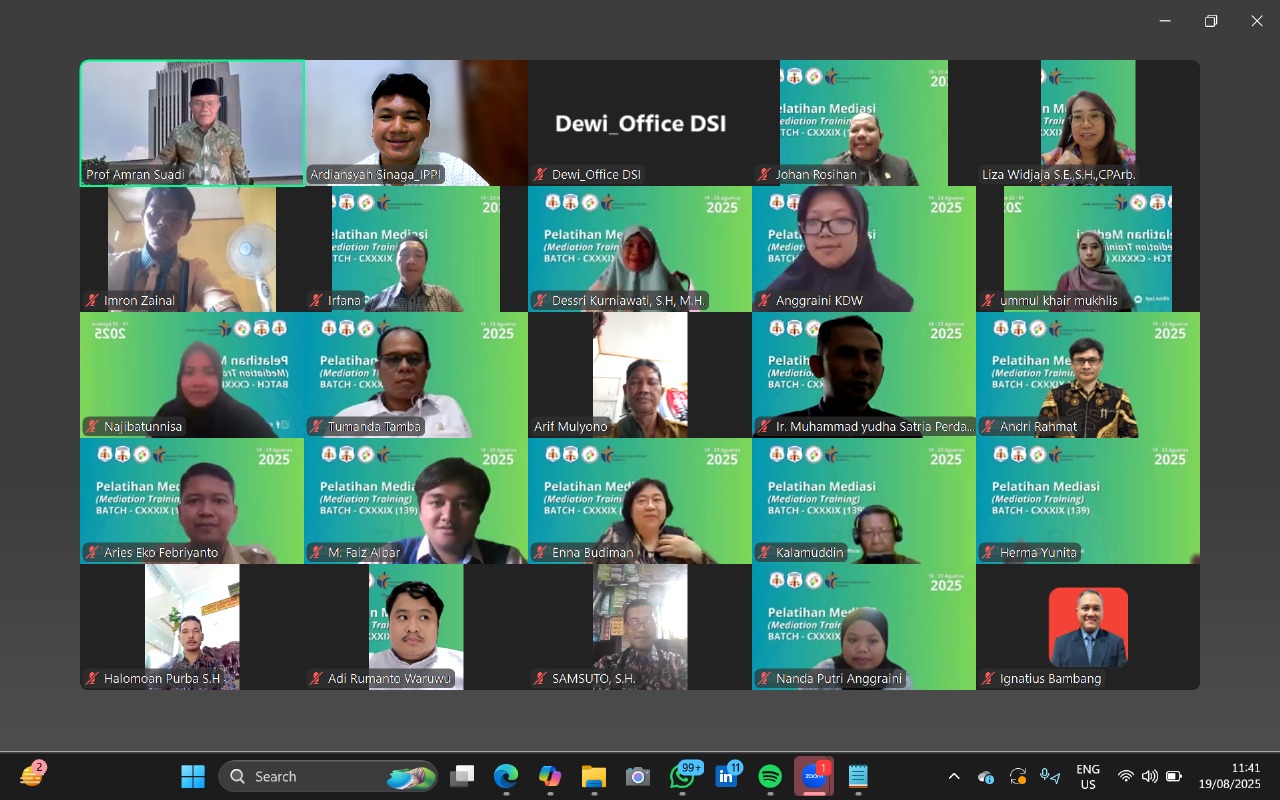
Task: Open File Explorer from the taskbar
Action: 593,776
